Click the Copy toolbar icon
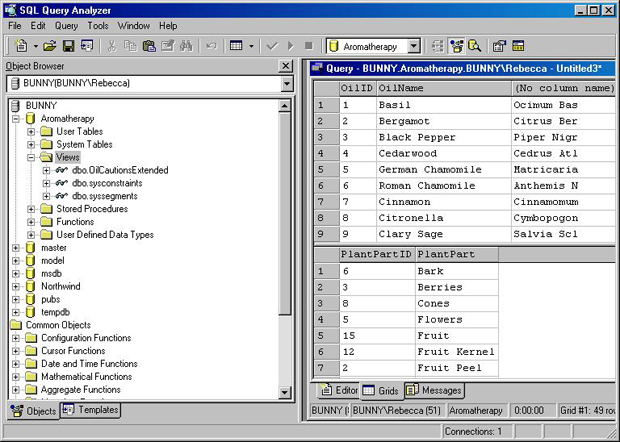 (x=130, y=46)
